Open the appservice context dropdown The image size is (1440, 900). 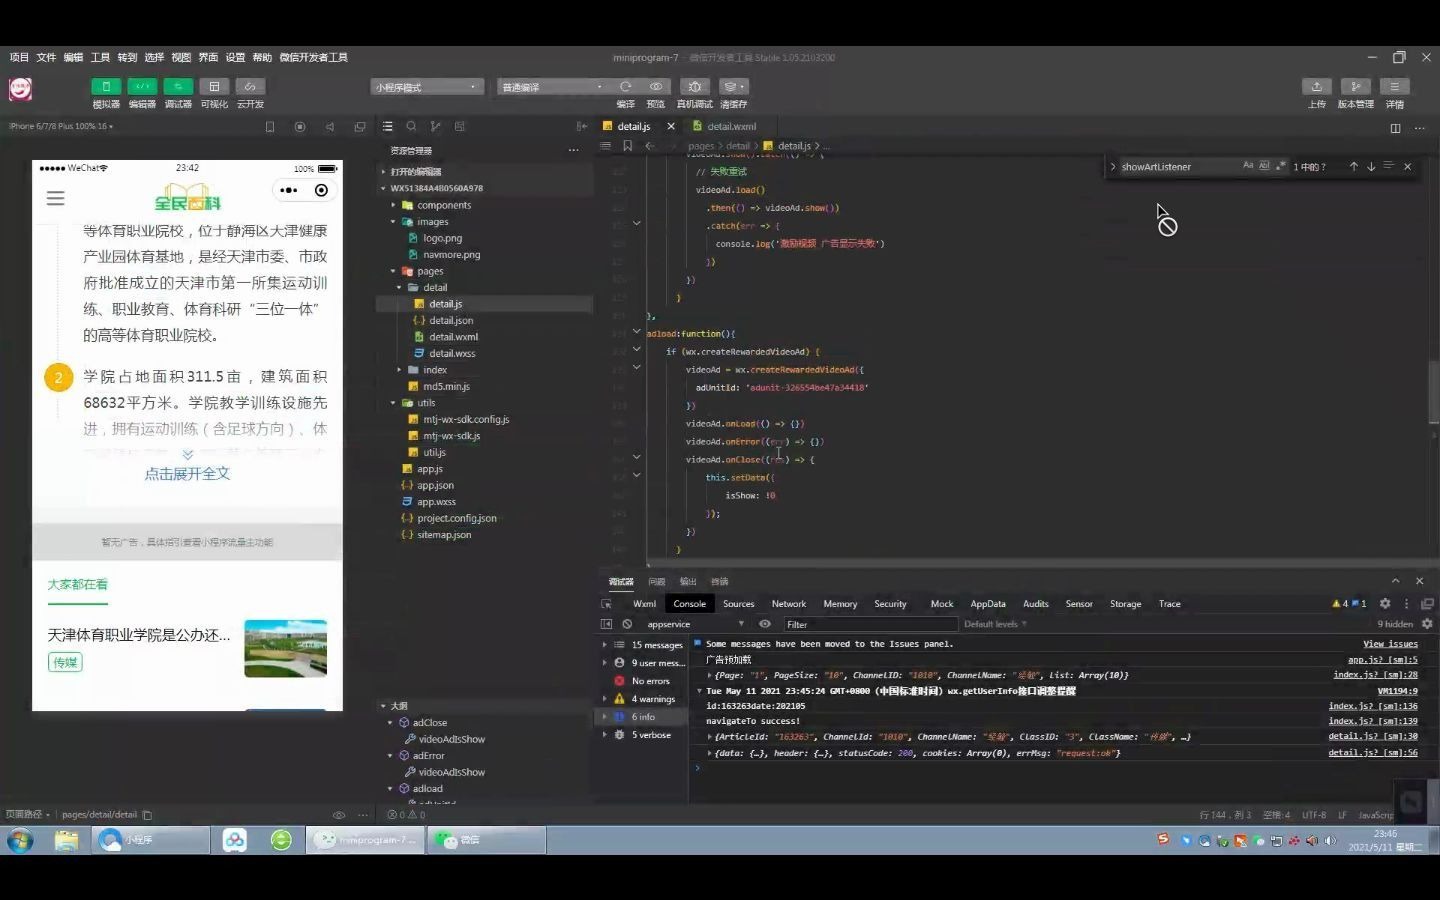click(x=695, y=624)
